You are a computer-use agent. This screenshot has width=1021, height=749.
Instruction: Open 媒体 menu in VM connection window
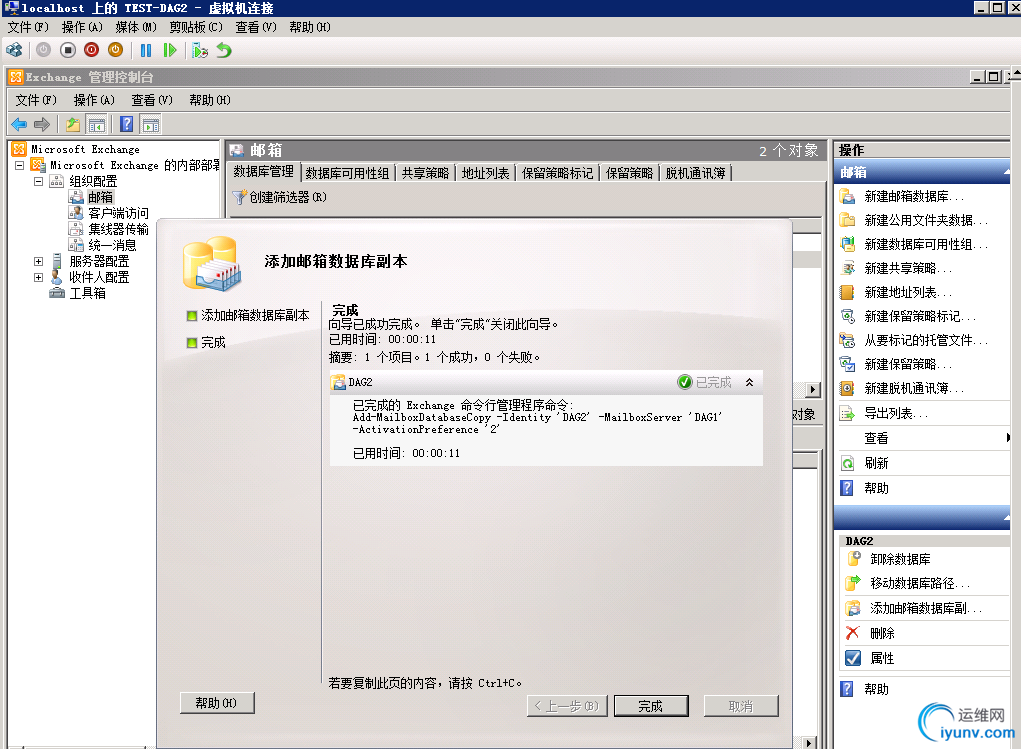coord(135,27)
